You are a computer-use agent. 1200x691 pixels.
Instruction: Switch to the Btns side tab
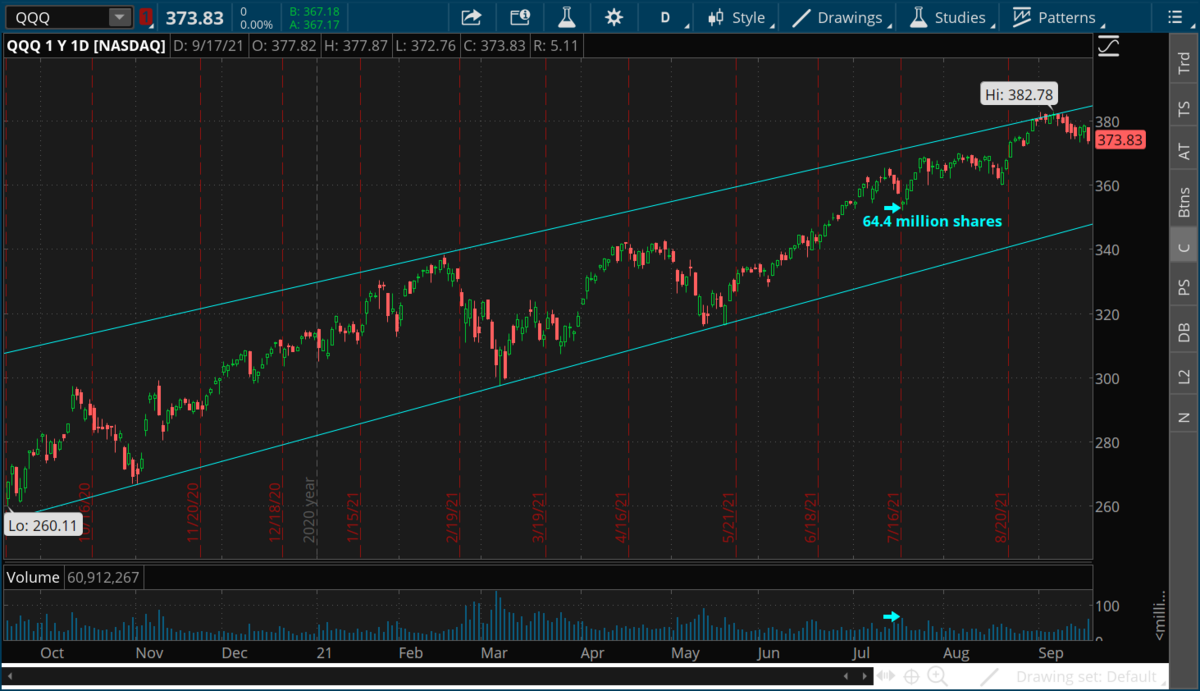pos(1184,203)
